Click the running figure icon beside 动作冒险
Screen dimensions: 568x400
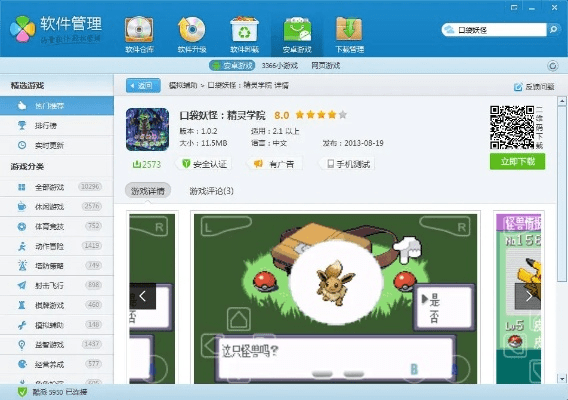[22, 246]
